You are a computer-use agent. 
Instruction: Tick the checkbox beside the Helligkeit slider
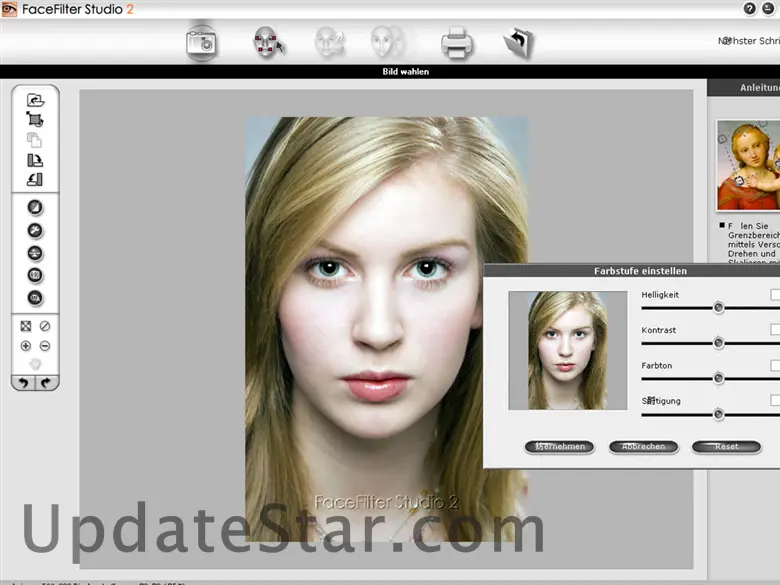(775, 294)
